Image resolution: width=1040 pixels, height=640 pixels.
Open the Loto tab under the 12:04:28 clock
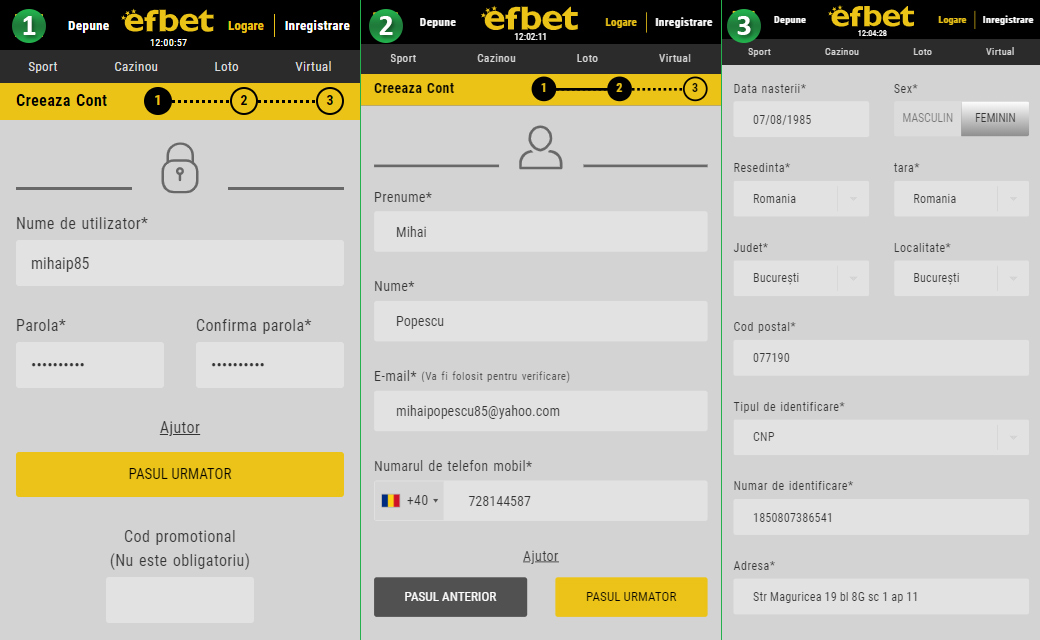(x=922, y=52)
